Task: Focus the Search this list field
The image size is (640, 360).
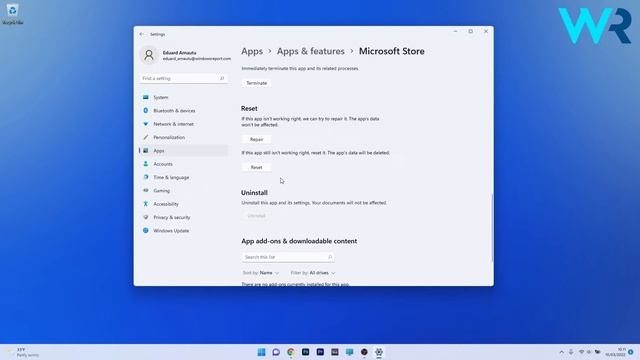Action: pos(288,257)
